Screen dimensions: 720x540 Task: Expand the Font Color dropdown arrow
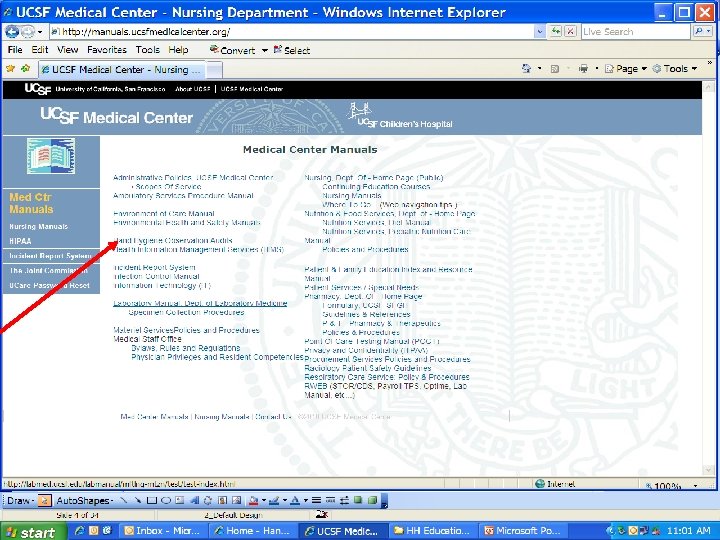click(x=305, y=501)
